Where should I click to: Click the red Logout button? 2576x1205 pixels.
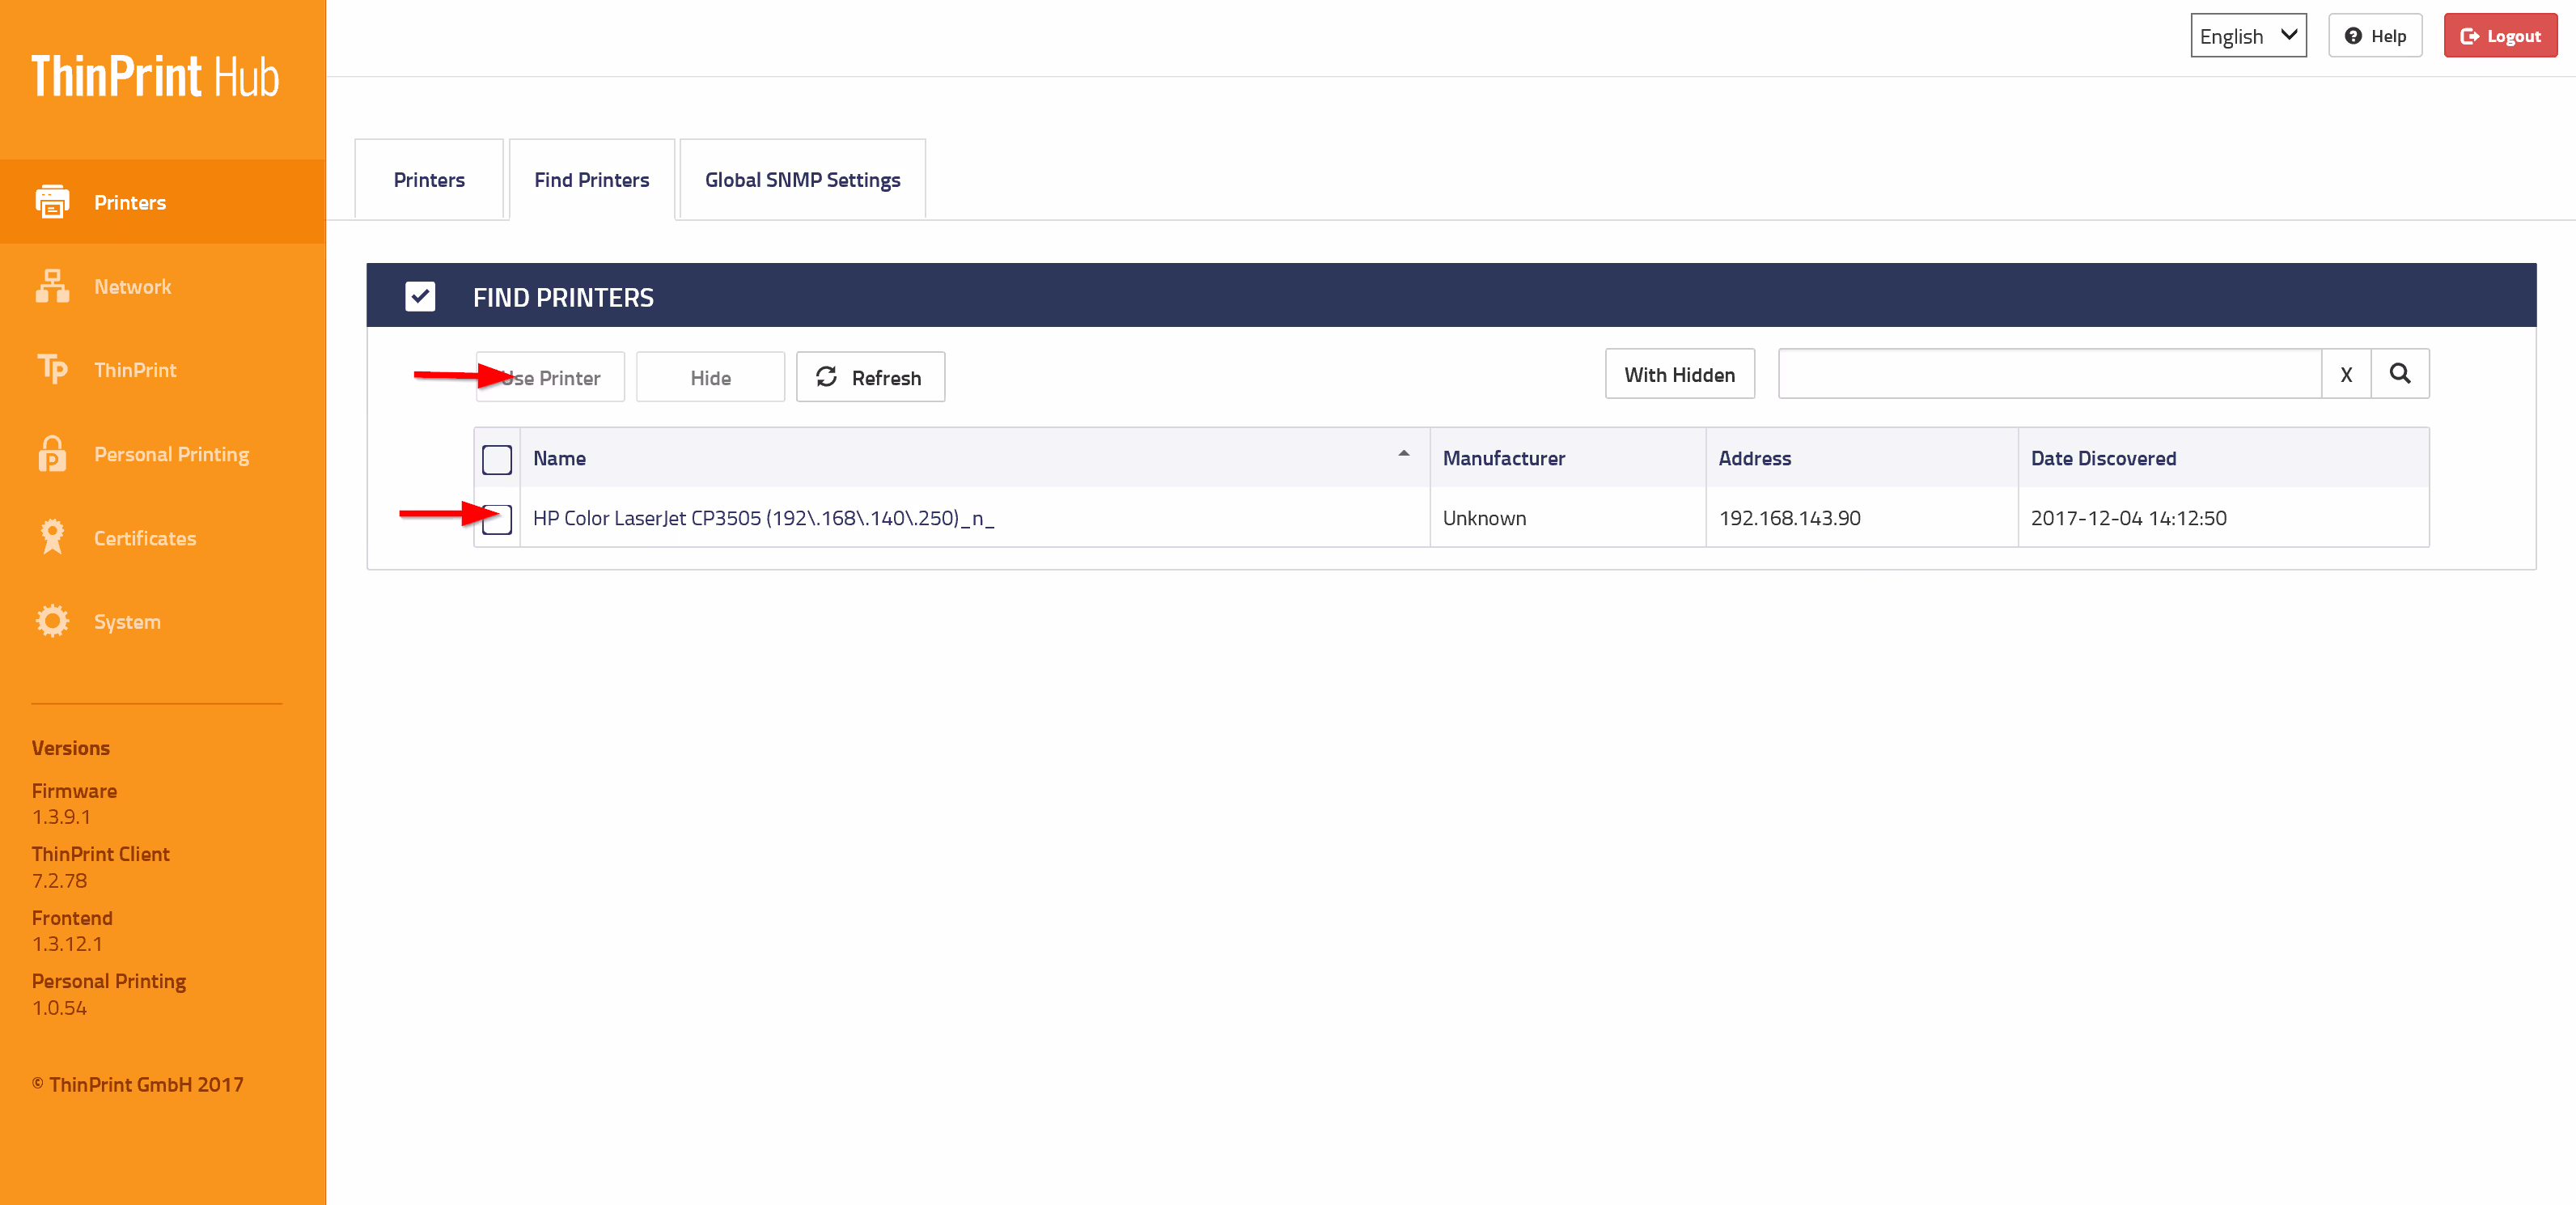pyautogui.click(x=2500, y=36)
